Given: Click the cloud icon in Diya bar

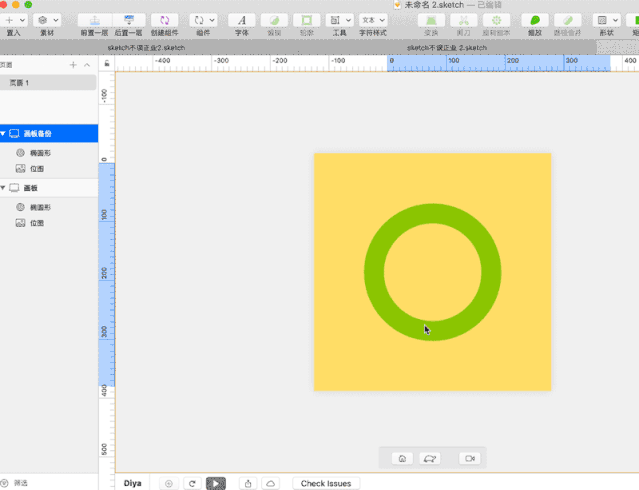Looking at the screenshot, I should point(271,483).
